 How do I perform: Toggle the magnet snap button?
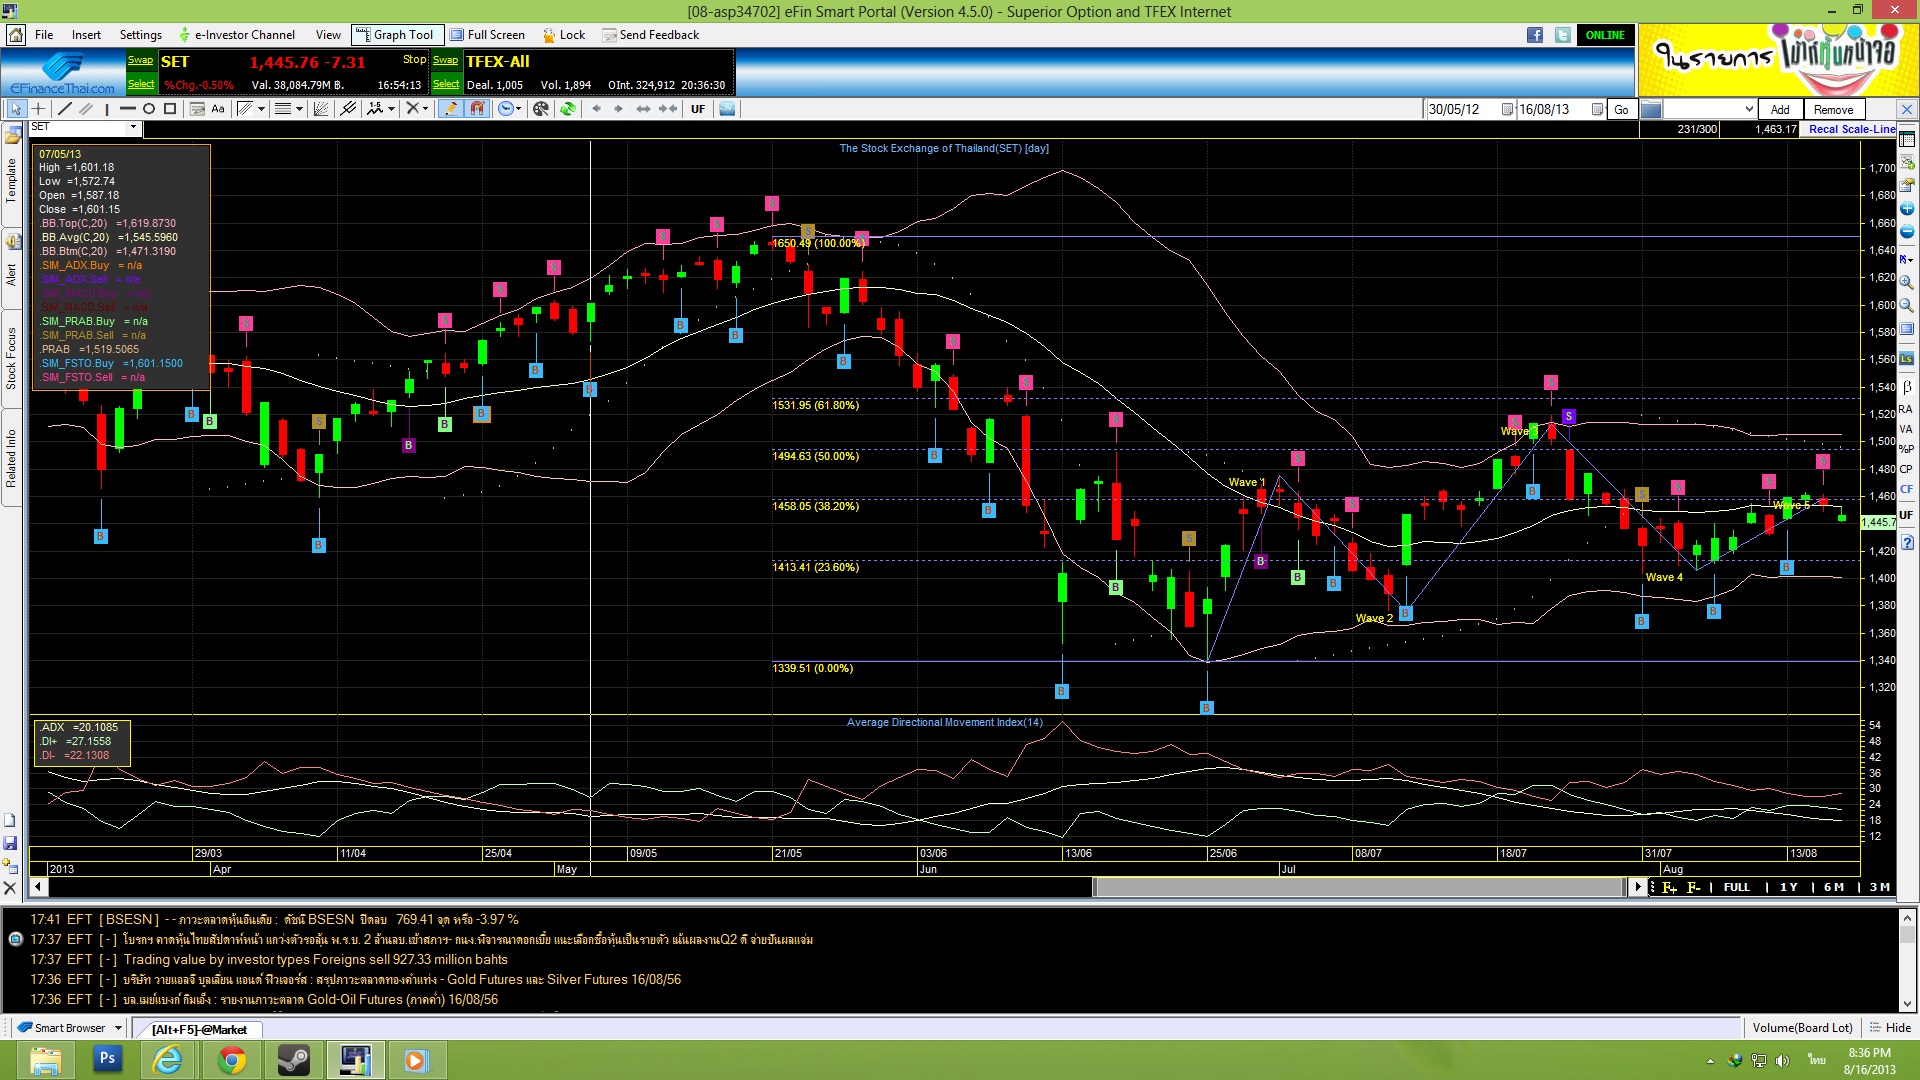tap(477, 109)
